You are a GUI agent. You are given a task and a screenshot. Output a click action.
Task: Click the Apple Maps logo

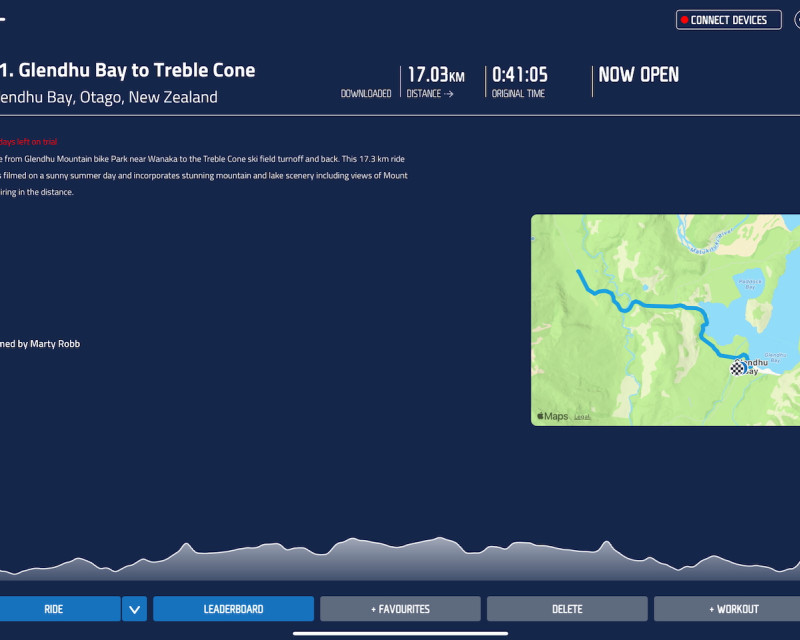pos(552,416)
